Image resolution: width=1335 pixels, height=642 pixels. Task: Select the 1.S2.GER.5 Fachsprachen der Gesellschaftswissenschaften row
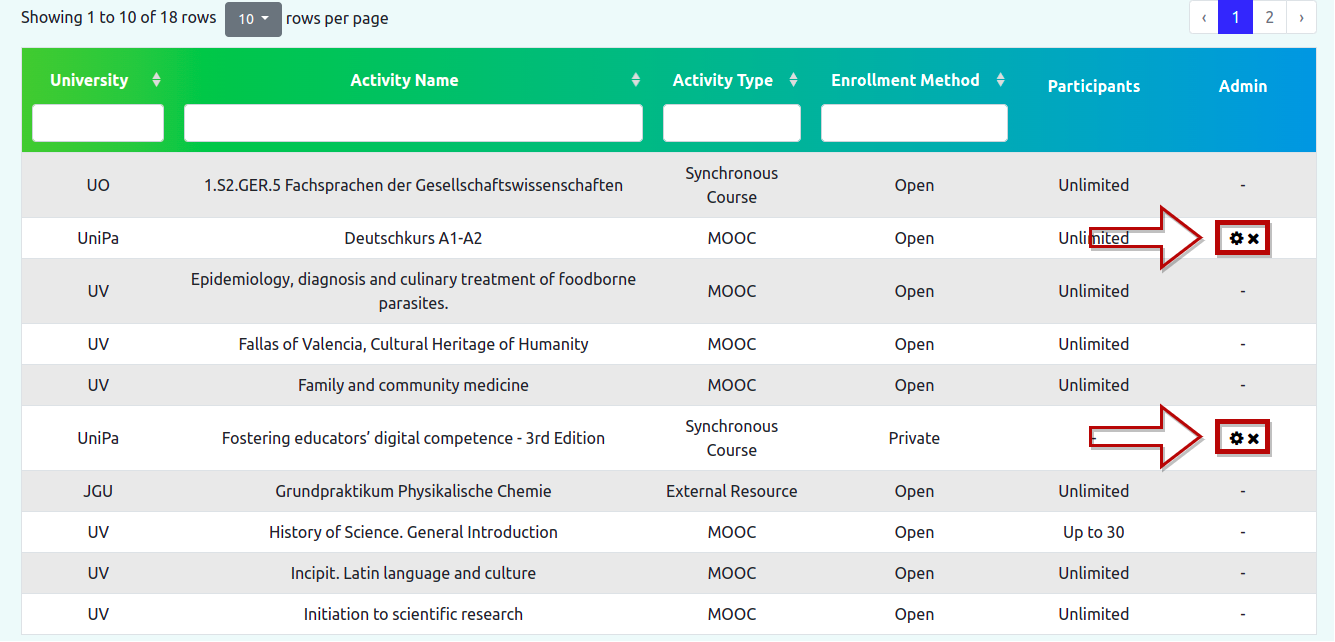tap(669, 185)
